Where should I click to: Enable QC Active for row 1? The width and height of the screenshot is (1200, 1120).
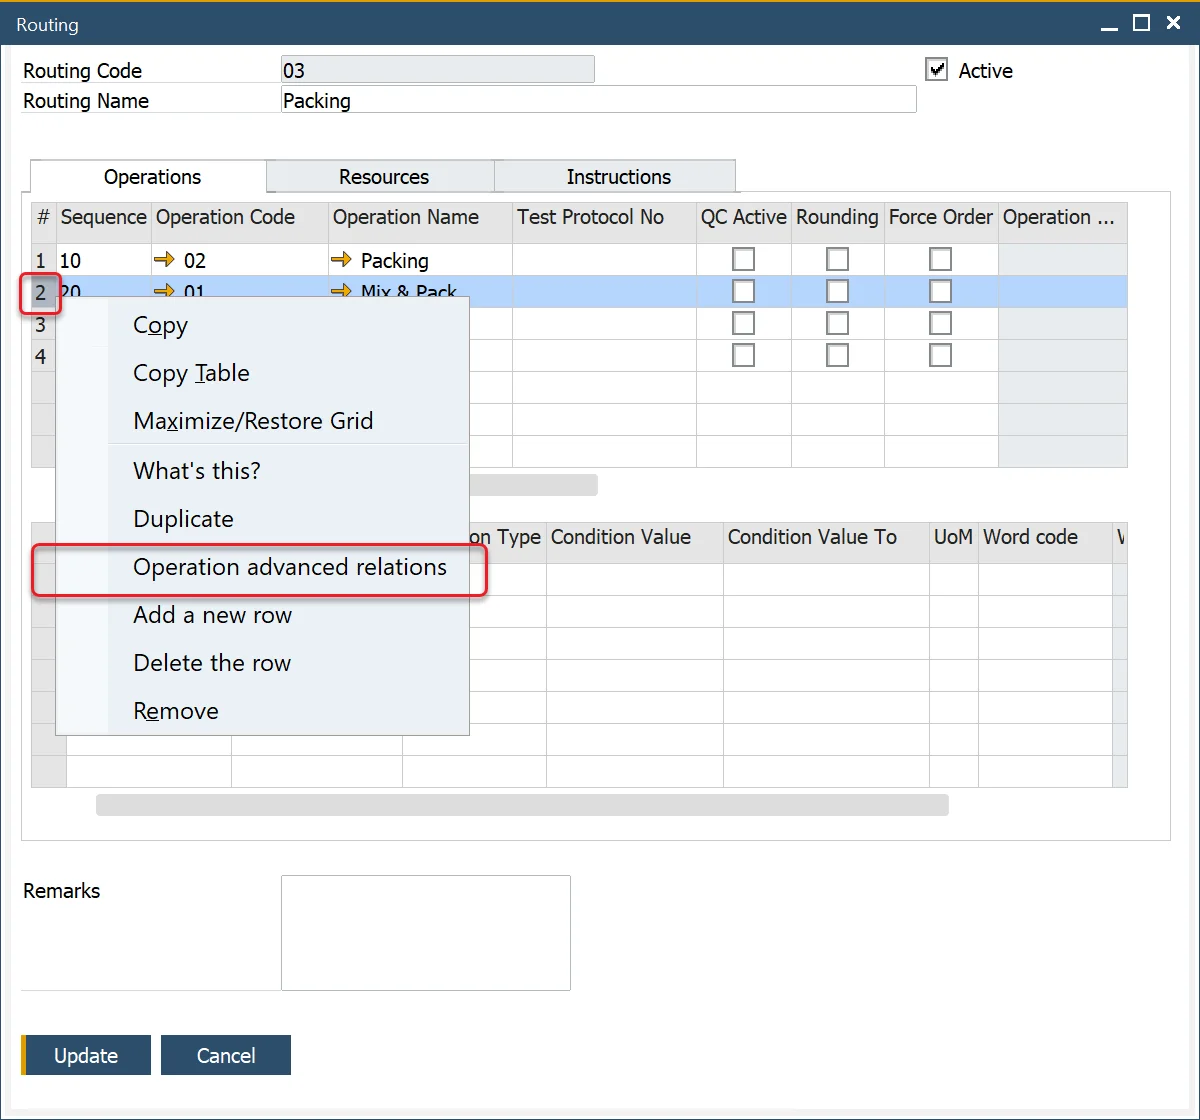pyautogui.click(x=743, y=260)
